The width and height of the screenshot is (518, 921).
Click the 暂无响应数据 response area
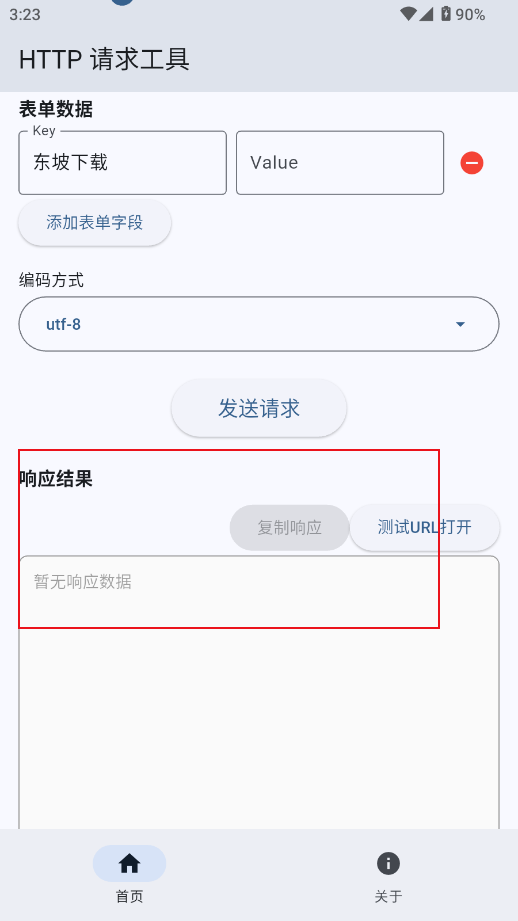(259, 693)
